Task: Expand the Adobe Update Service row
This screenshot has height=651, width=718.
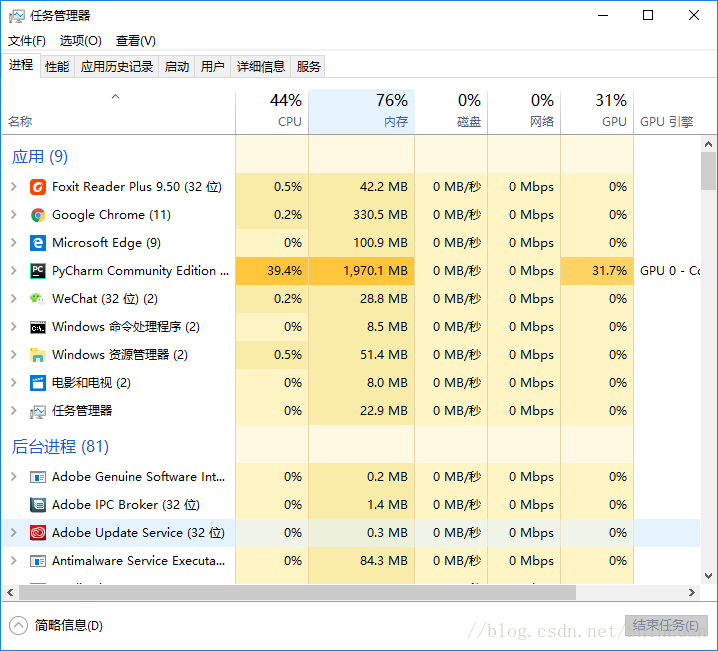Action: tap(14, 532)
